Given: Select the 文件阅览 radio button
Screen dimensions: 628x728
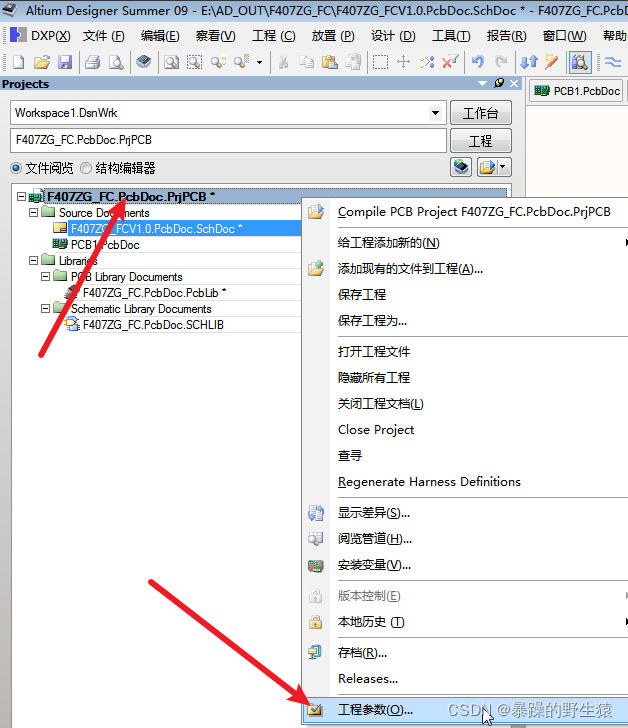Looking at the screenshot, I should [x=16, y=168].
